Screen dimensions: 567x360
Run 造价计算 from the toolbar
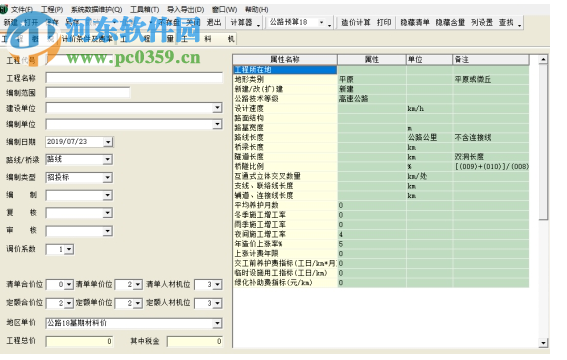(x=356, y=22)
